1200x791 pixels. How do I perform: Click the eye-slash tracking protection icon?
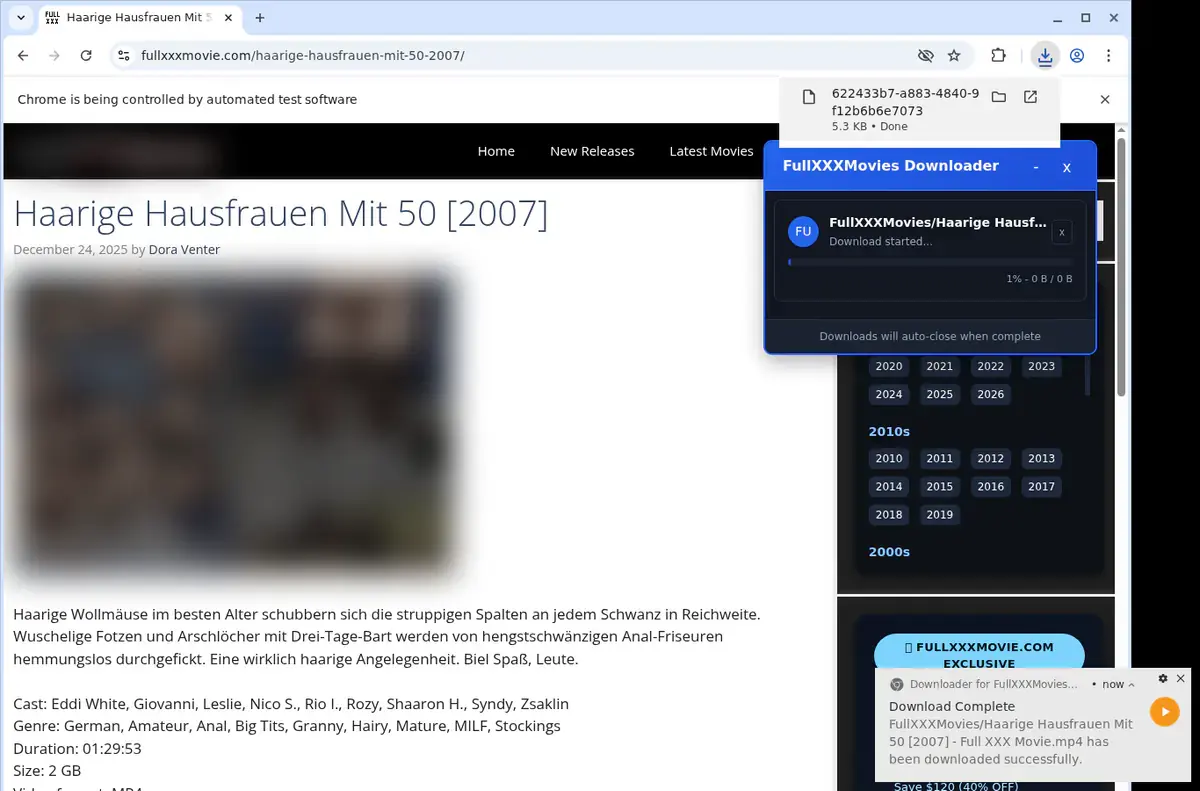click(x=925, y=56)
